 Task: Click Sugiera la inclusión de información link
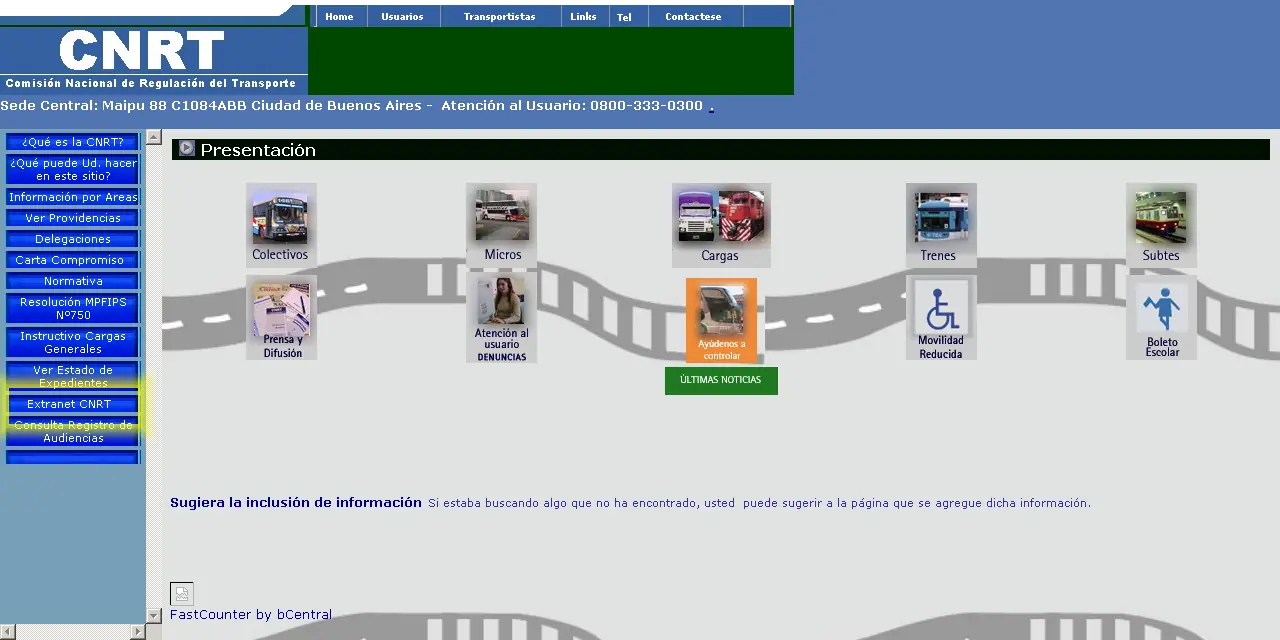pos(296,502)
